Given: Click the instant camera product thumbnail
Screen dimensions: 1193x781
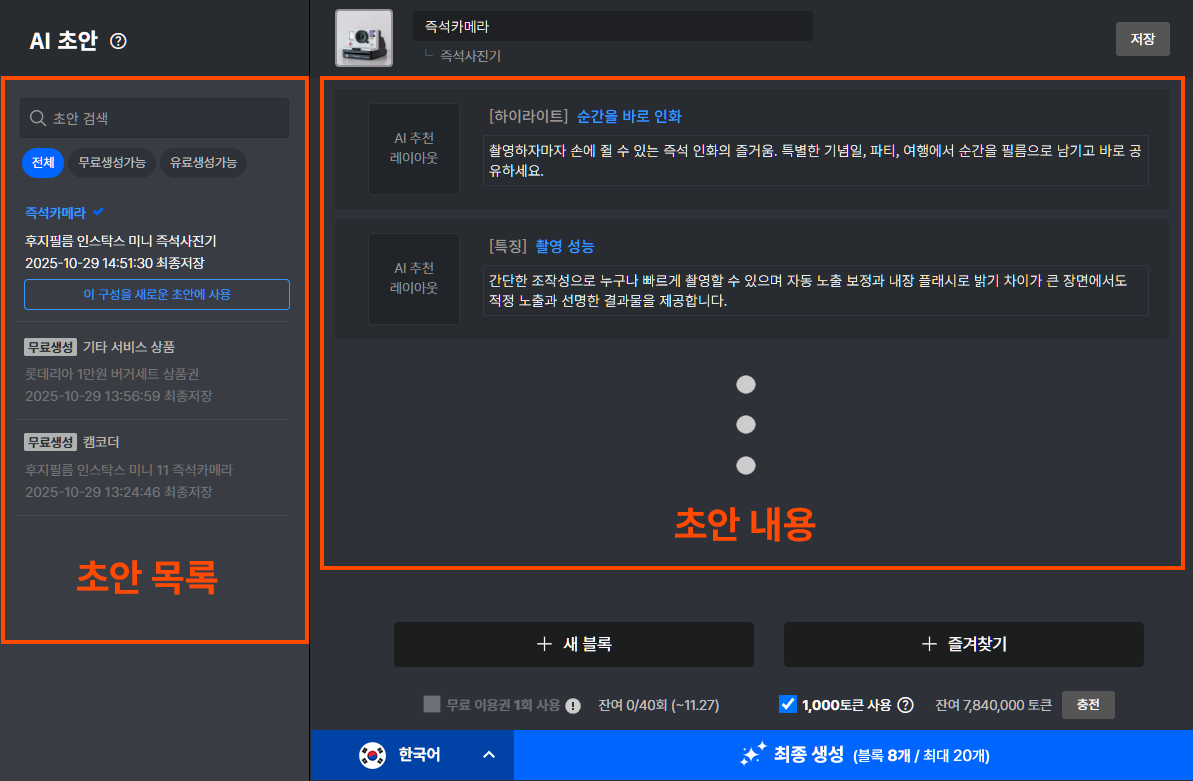Looking at the screenshot, I should click(x=363, y=37).
